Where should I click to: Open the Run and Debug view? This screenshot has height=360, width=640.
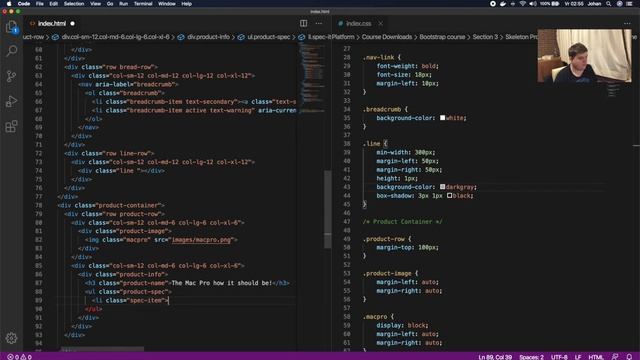pyautogui.click(x=11, y=101)
